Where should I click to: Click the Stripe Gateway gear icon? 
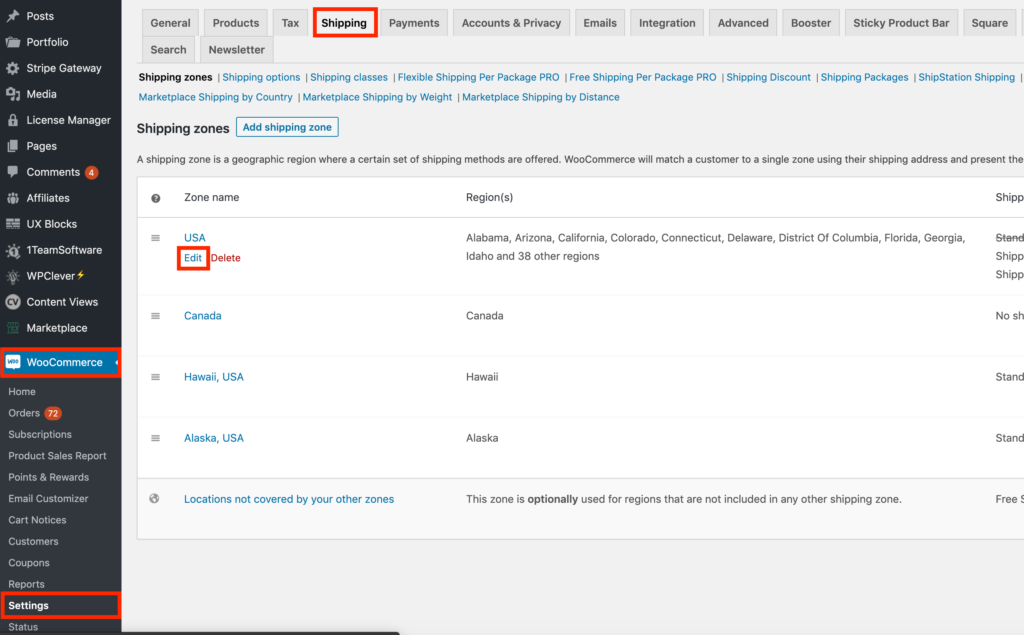pos(12,68)
